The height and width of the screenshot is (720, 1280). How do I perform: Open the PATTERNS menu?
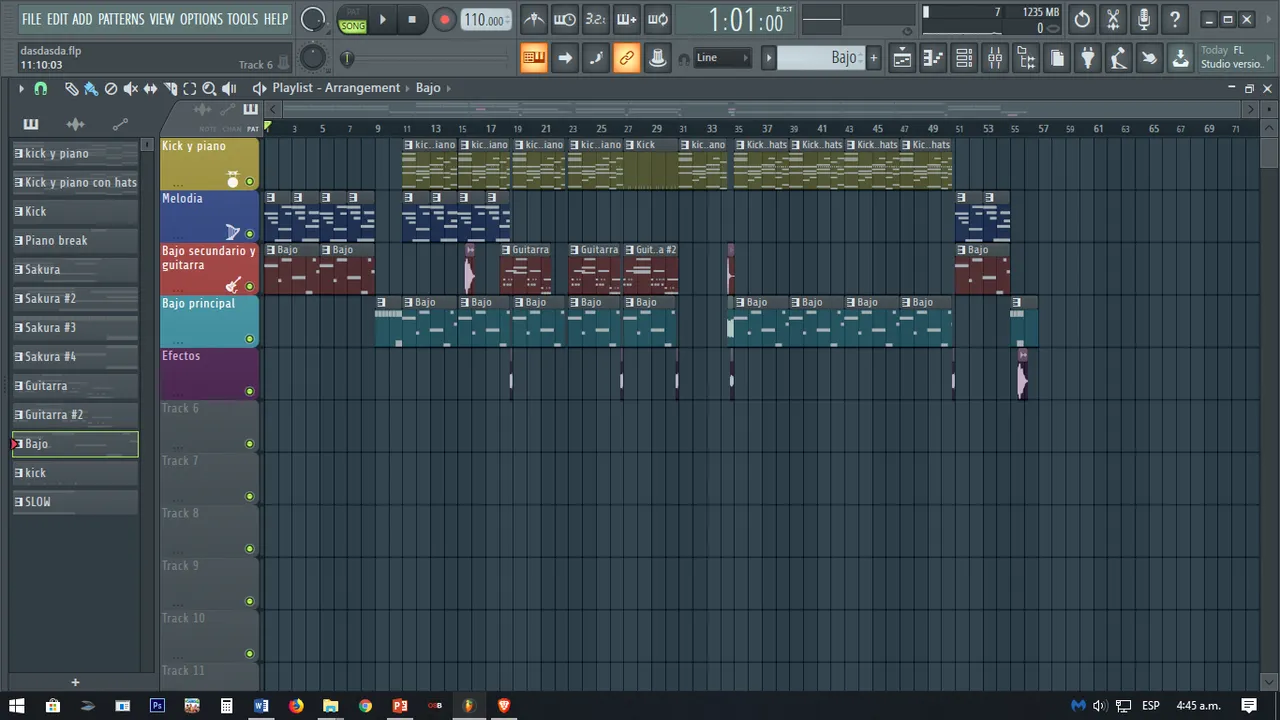(x=121, y=19)
